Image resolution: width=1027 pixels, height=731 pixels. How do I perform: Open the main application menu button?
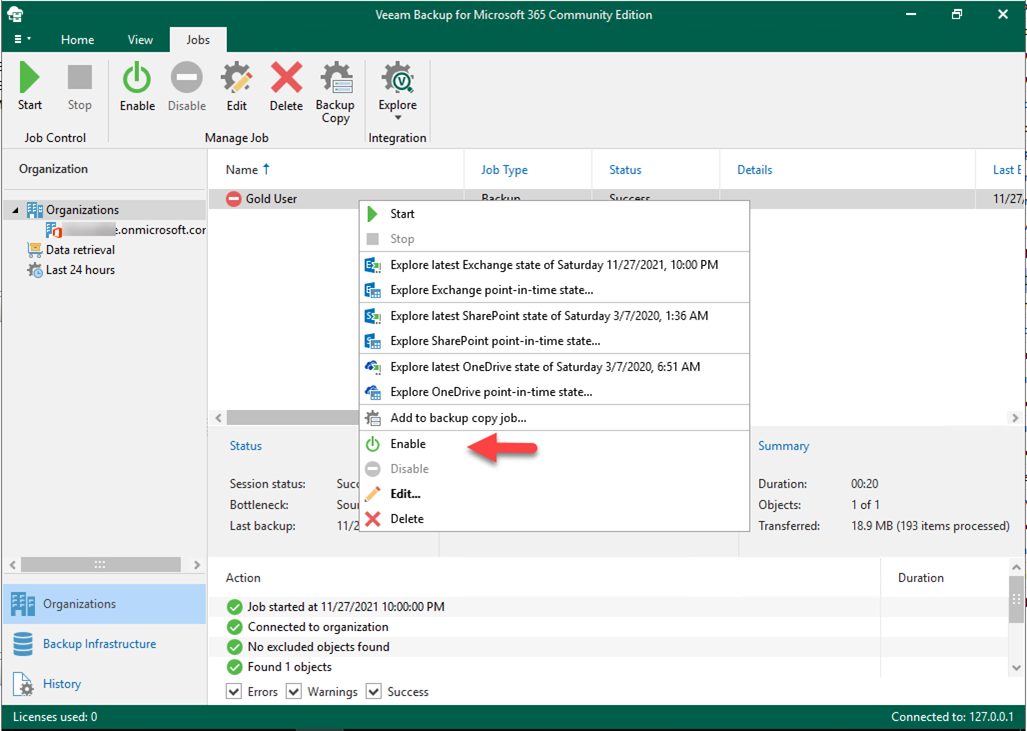[x=21, y=39]
